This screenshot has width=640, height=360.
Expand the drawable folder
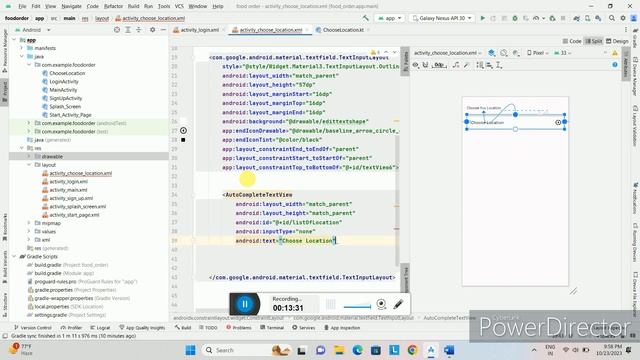[x=29, y=157]
